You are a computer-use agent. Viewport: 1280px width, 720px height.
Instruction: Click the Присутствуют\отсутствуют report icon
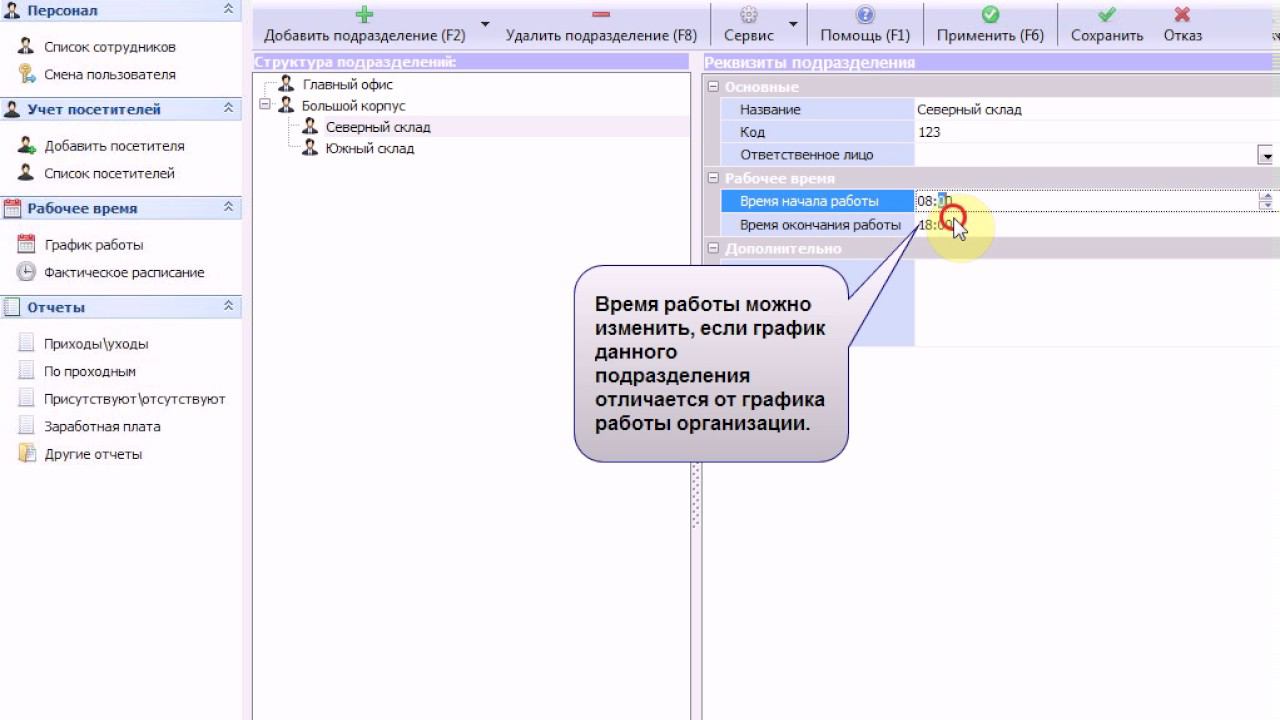tap(26, 398)
